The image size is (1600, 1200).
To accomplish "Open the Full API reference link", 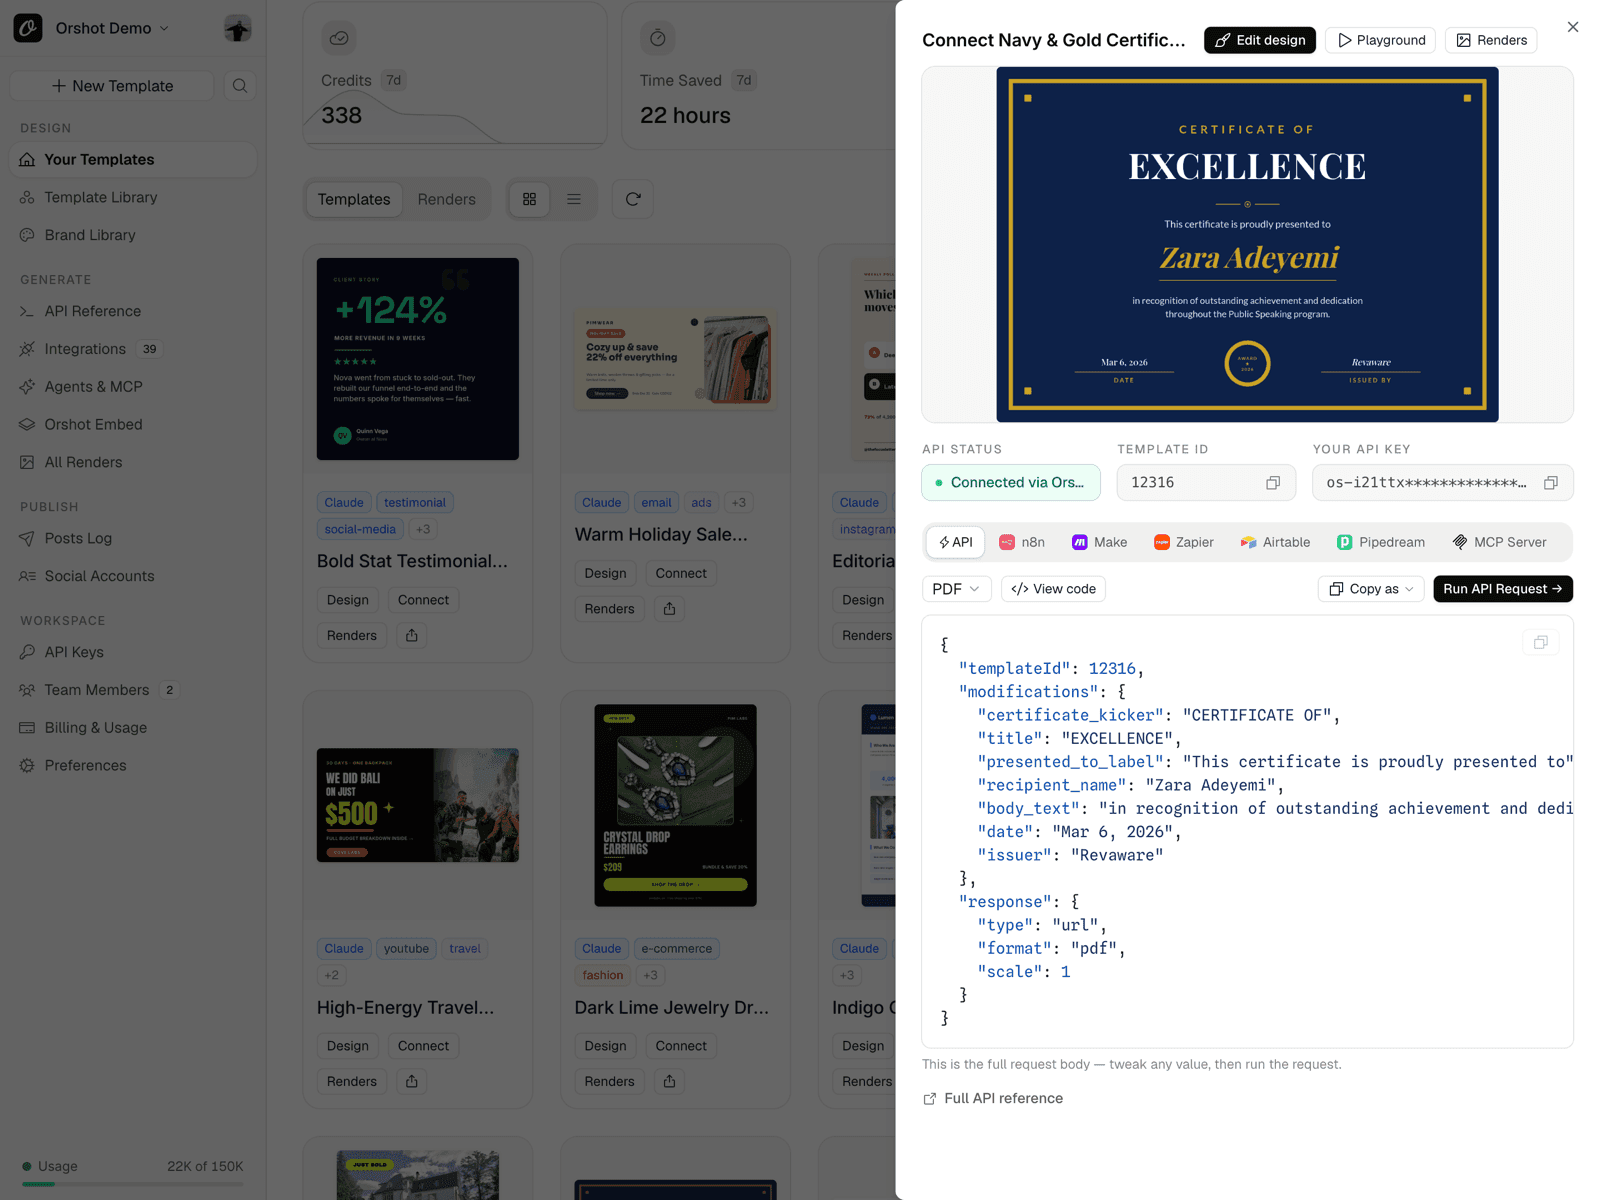I will pyautogui.click(x=993, y=1098).
